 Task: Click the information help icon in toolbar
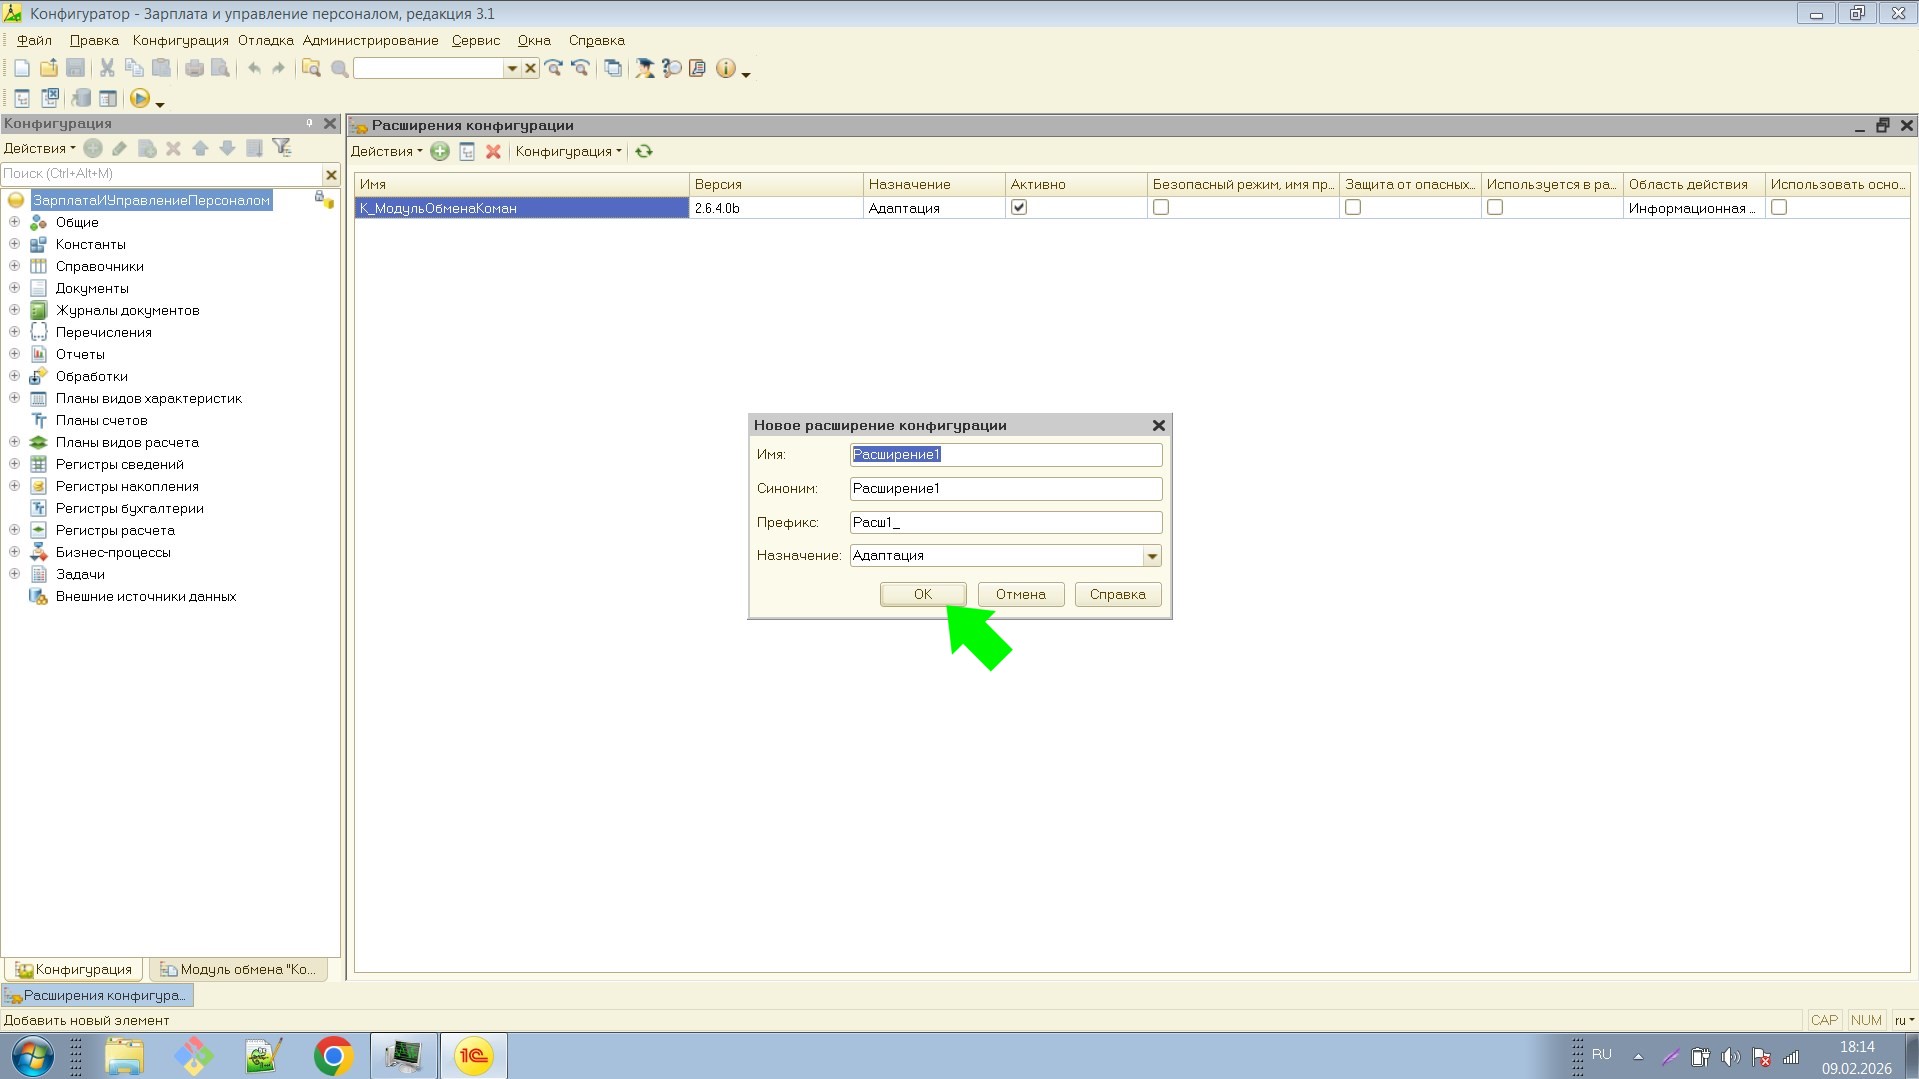point(725,68)
